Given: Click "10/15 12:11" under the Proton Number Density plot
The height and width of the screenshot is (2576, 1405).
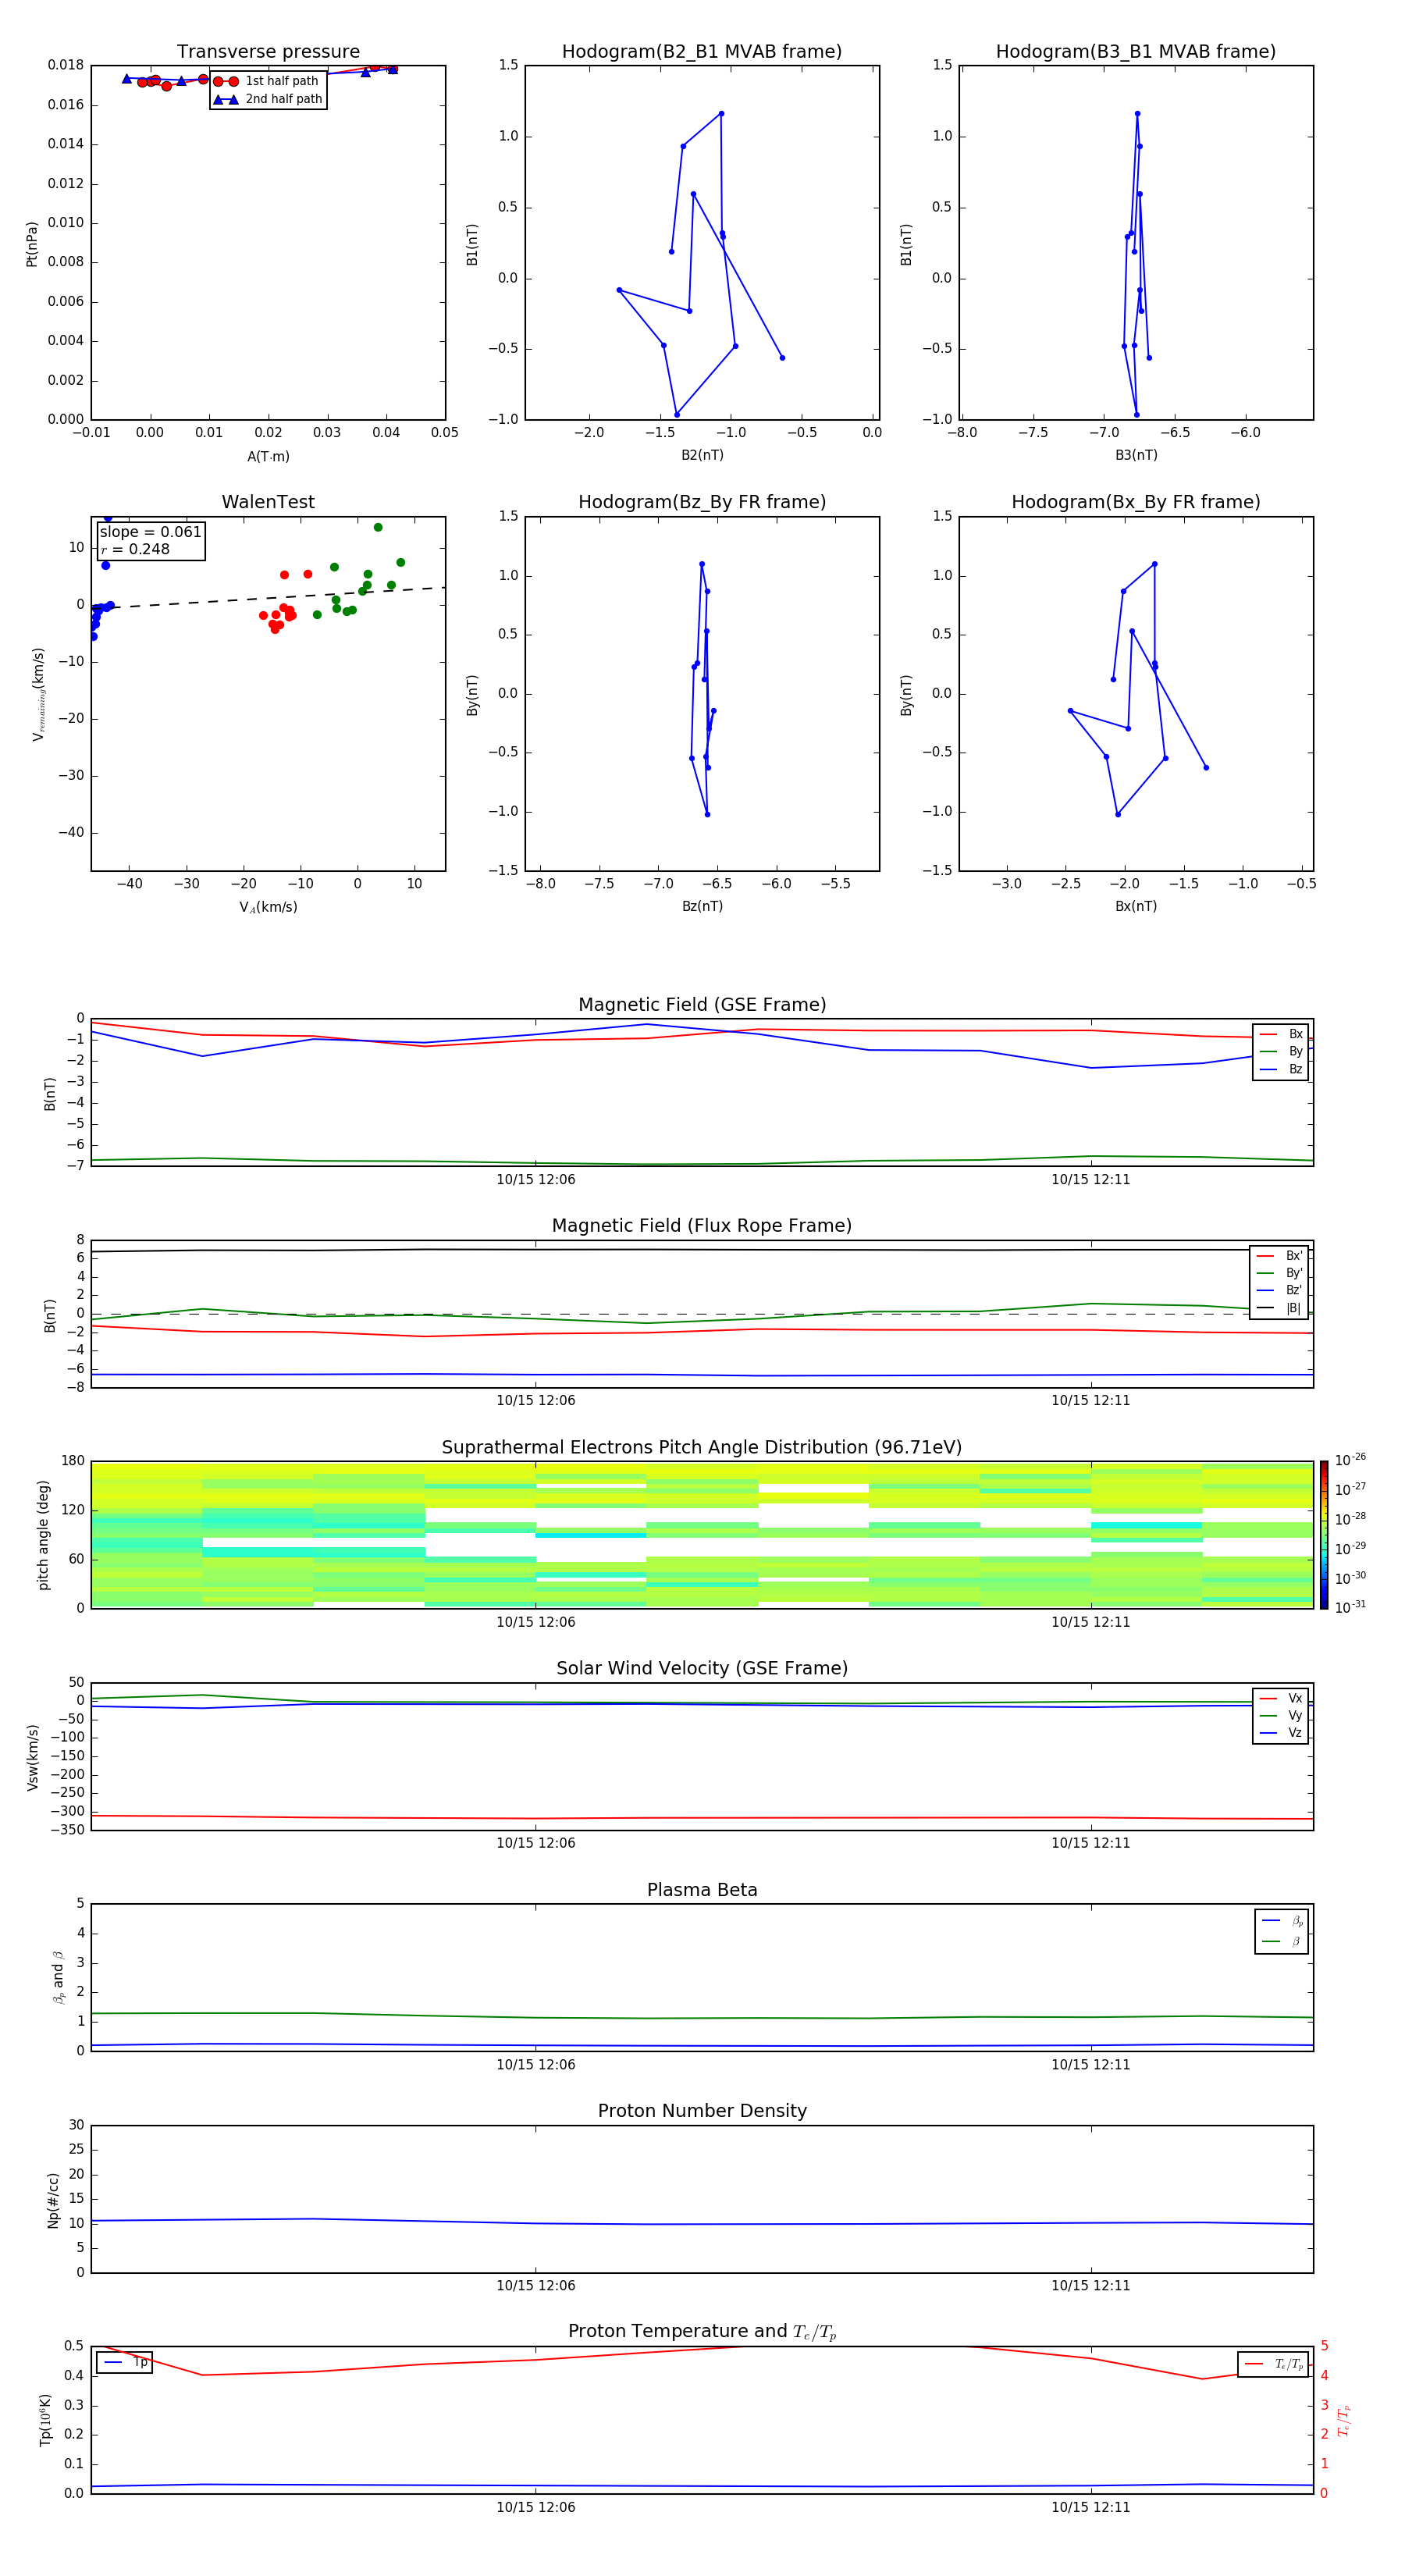Looking at the screenshot, I should pyautogui.click(x=1090, y=2286).
